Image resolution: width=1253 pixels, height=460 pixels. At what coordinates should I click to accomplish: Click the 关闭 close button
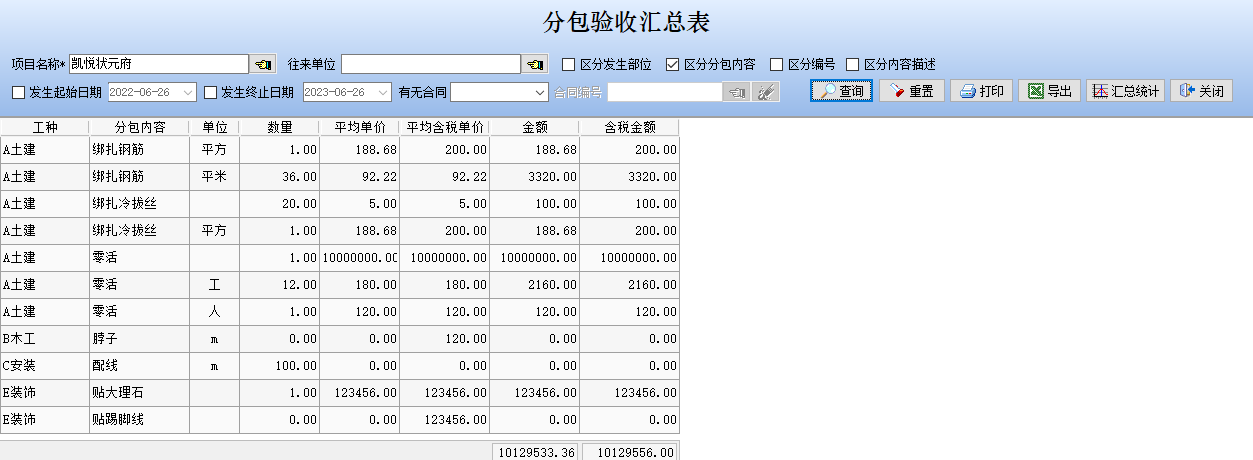click(x=1201, y=91)
